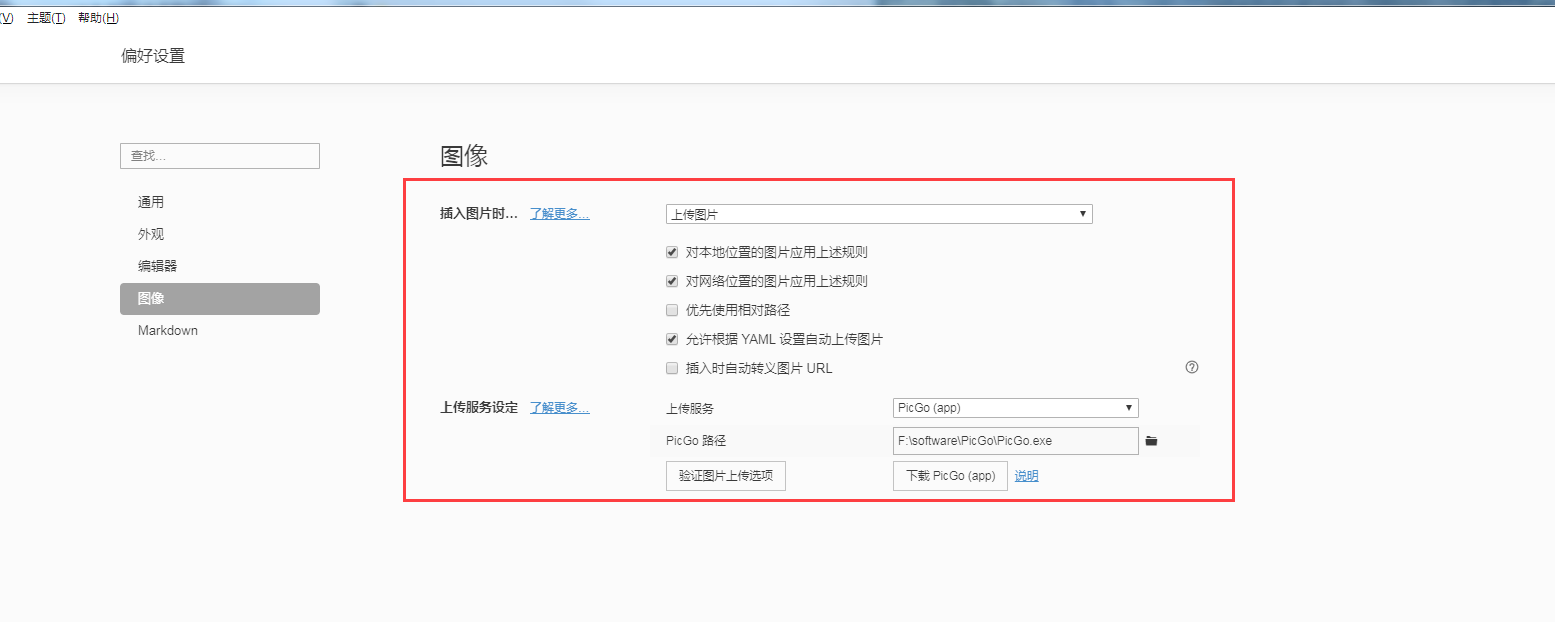Viewport: 1555px width, 622px height.
Task: Switch to 外观 settings section
Action: point(151,234)
